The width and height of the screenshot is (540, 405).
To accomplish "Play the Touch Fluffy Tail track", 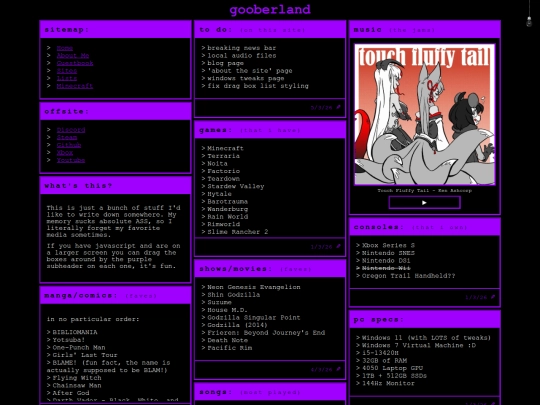I will (424, 202).
